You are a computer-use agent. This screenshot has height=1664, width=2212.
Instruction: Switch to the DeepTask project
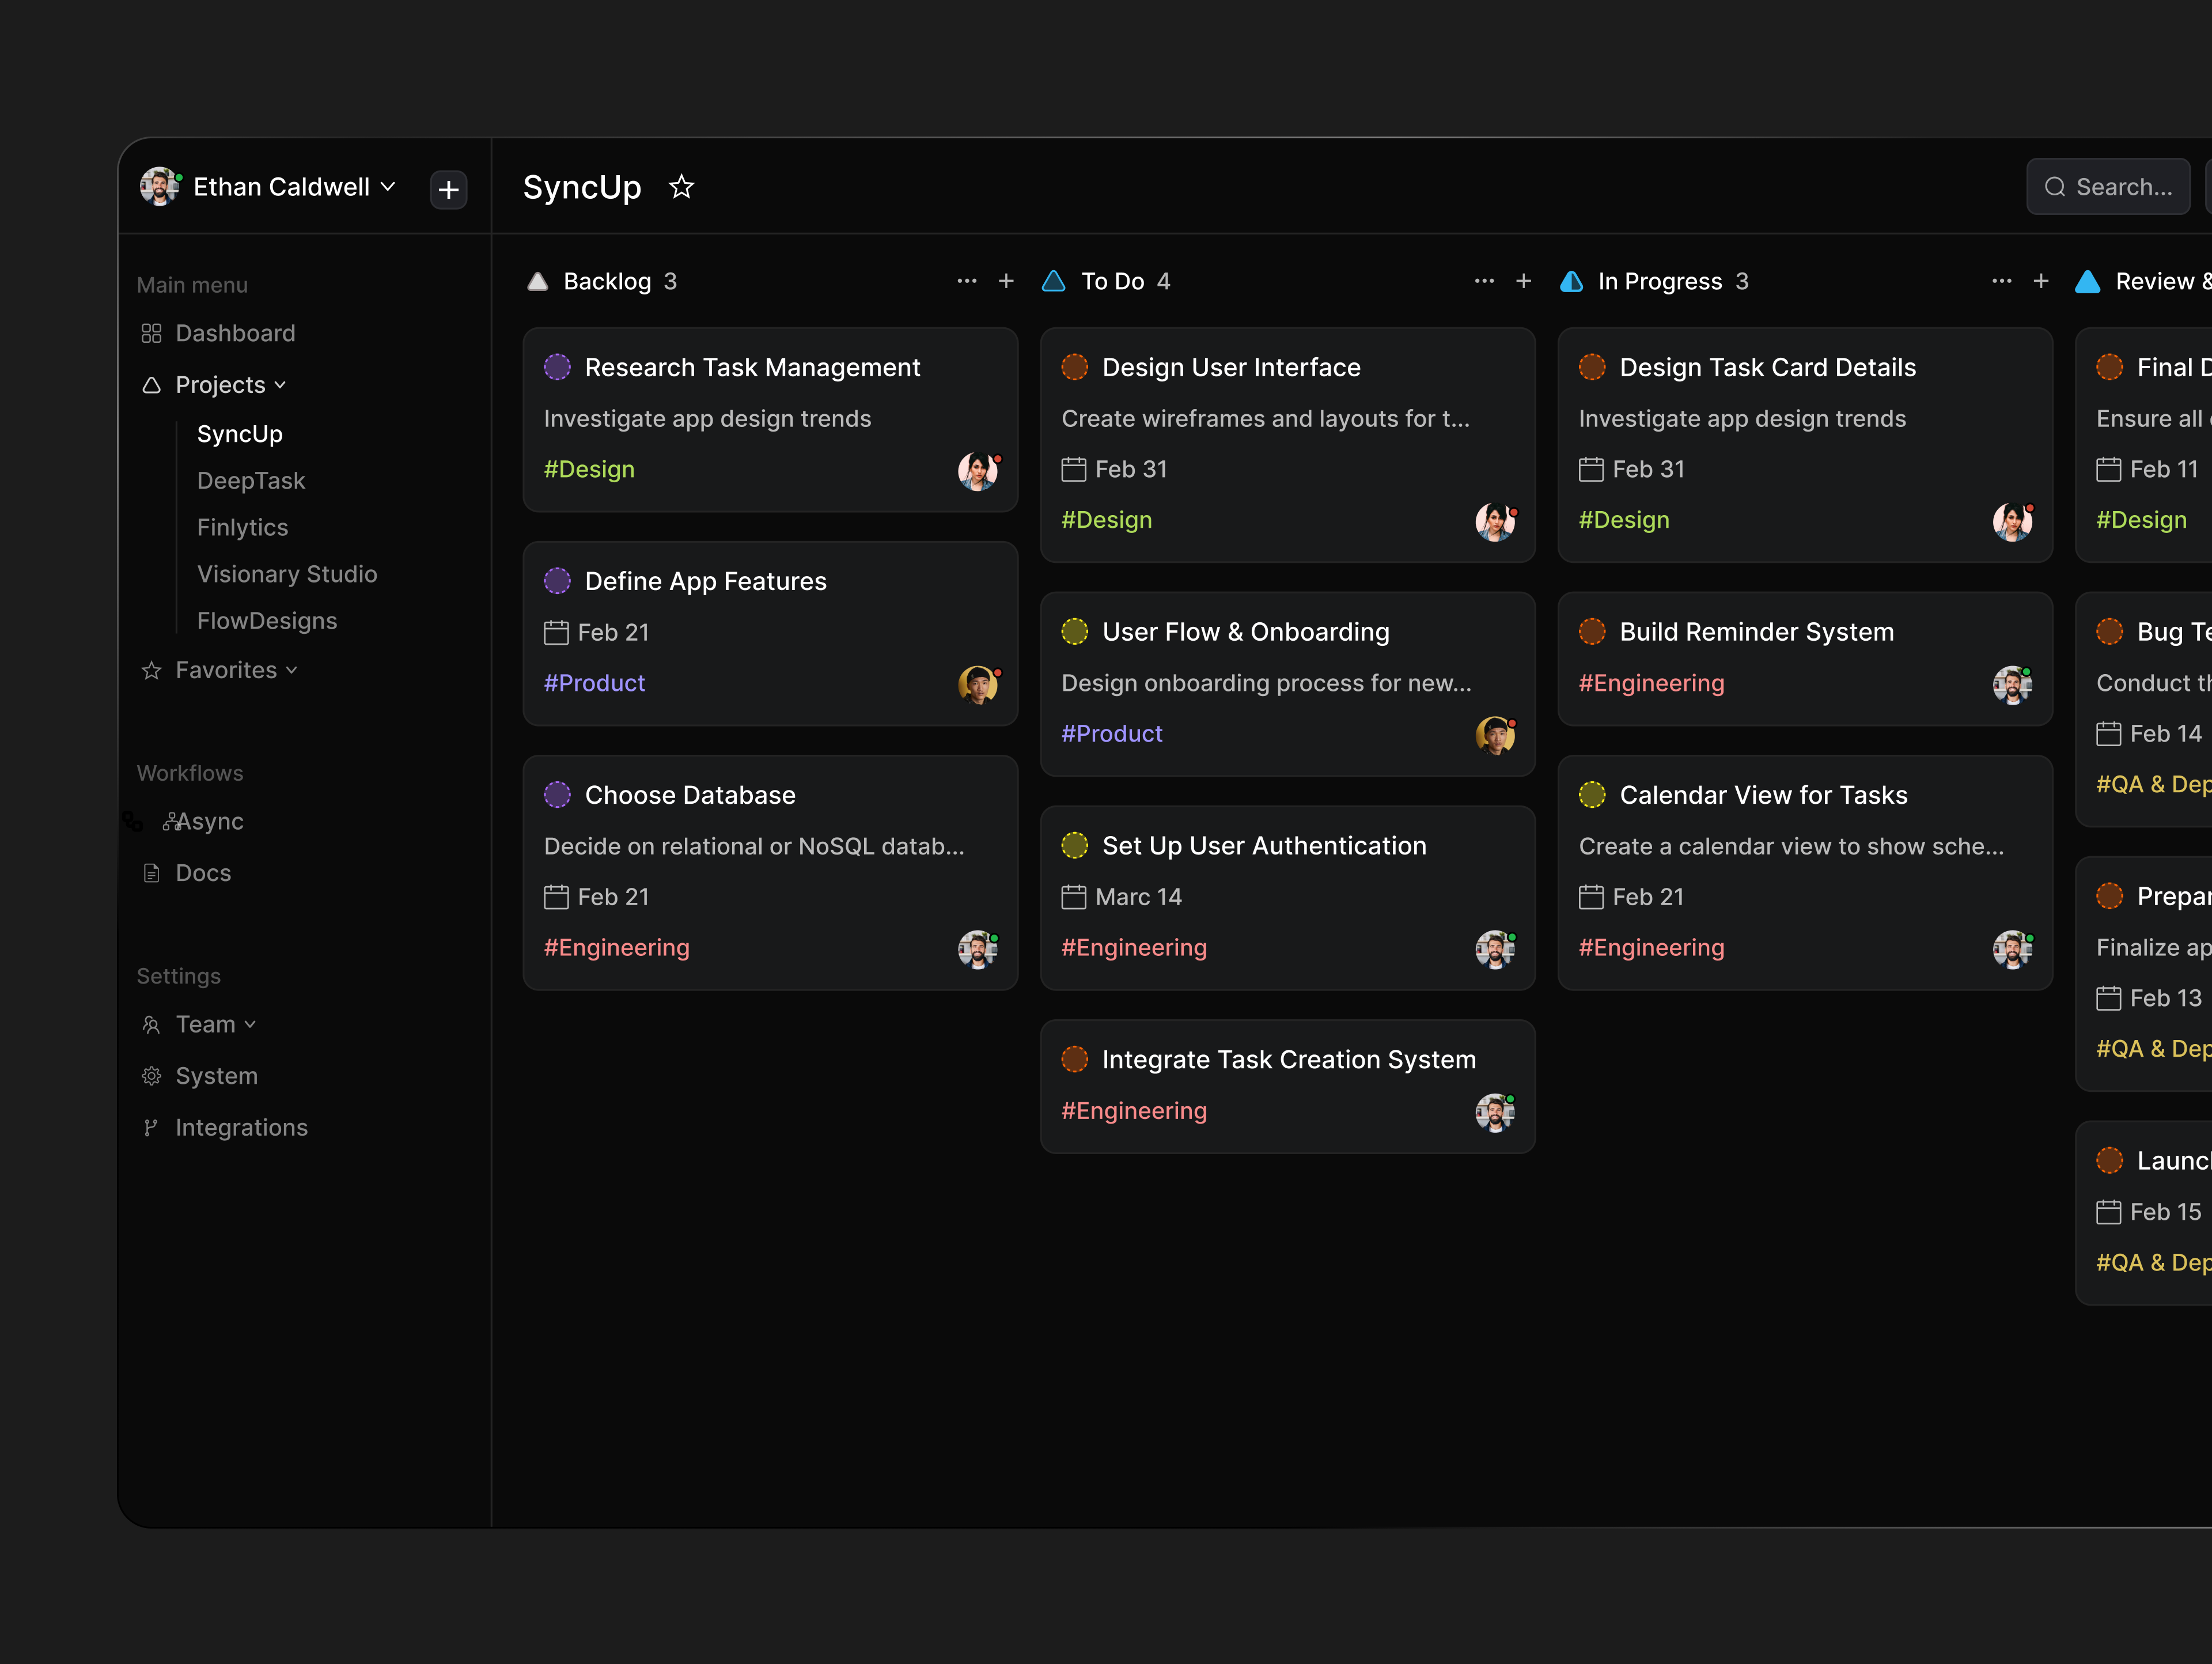coord(251,481)
